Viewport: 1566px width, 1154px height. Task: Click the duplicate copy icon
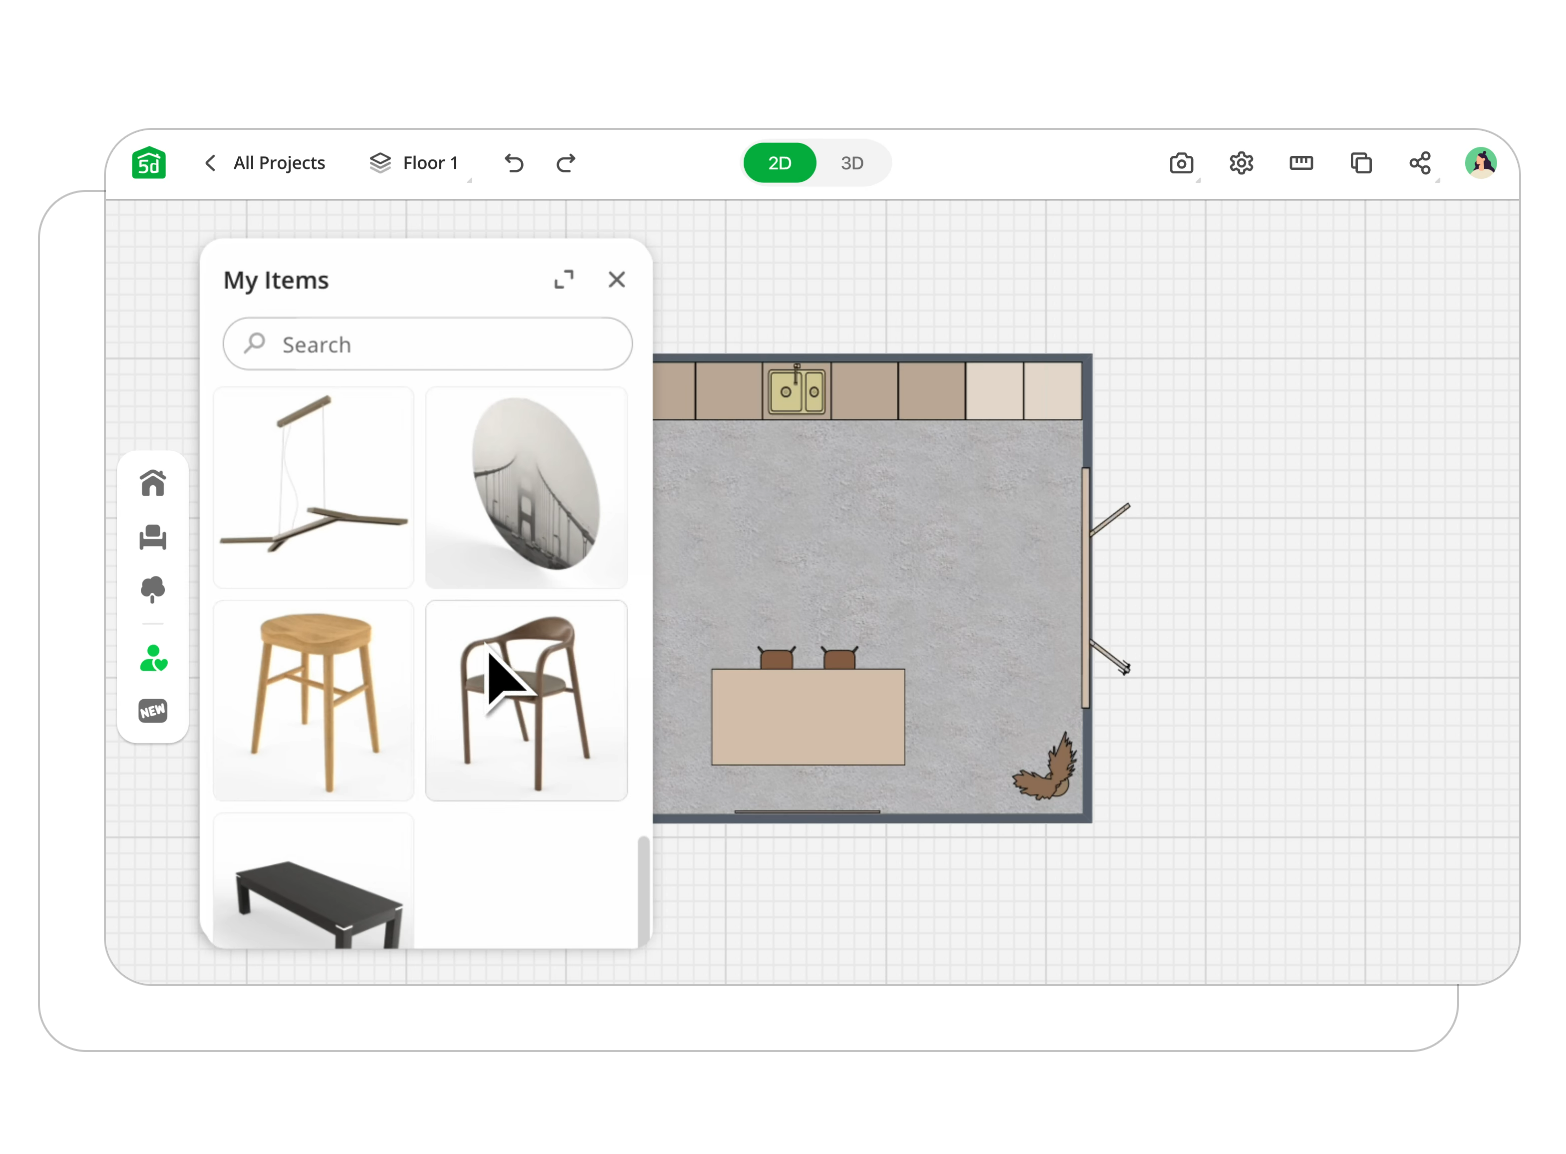pos(1361,163)
